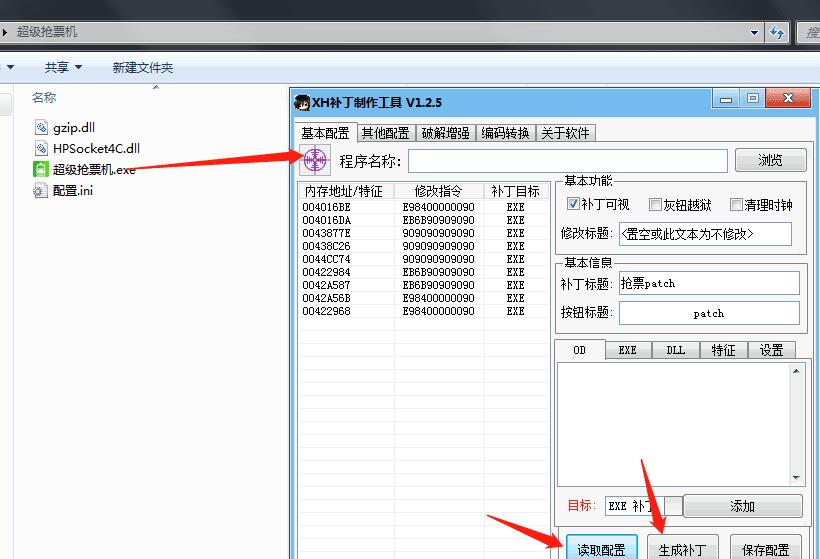
Task: Click the 保存配置 button
Action: (766, 548)
